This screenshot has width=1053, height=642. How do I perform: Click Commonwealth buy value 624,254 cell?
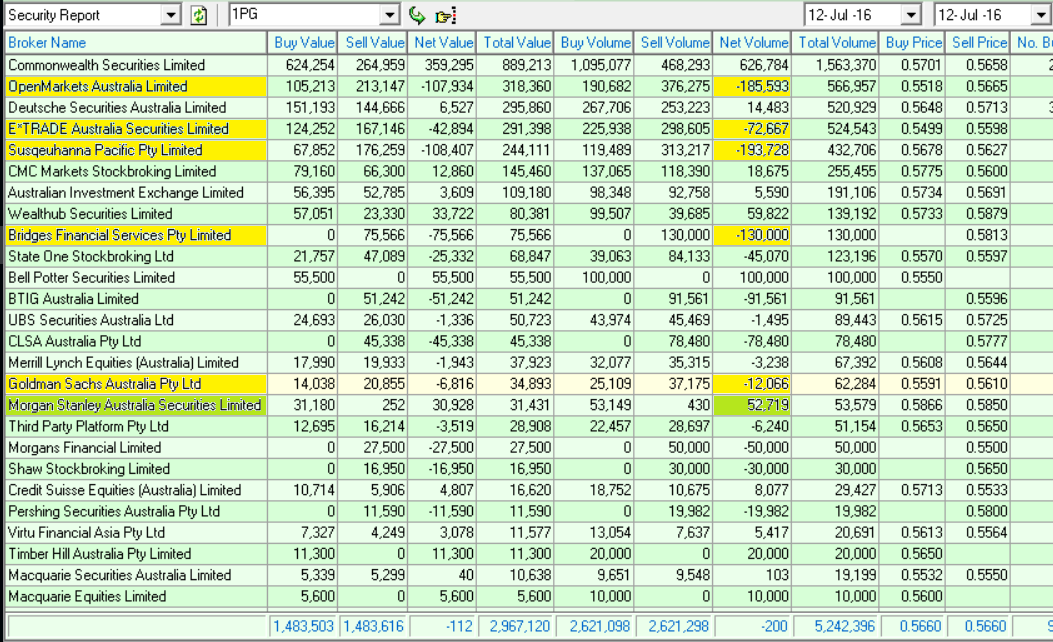click(x=302, y=65)
